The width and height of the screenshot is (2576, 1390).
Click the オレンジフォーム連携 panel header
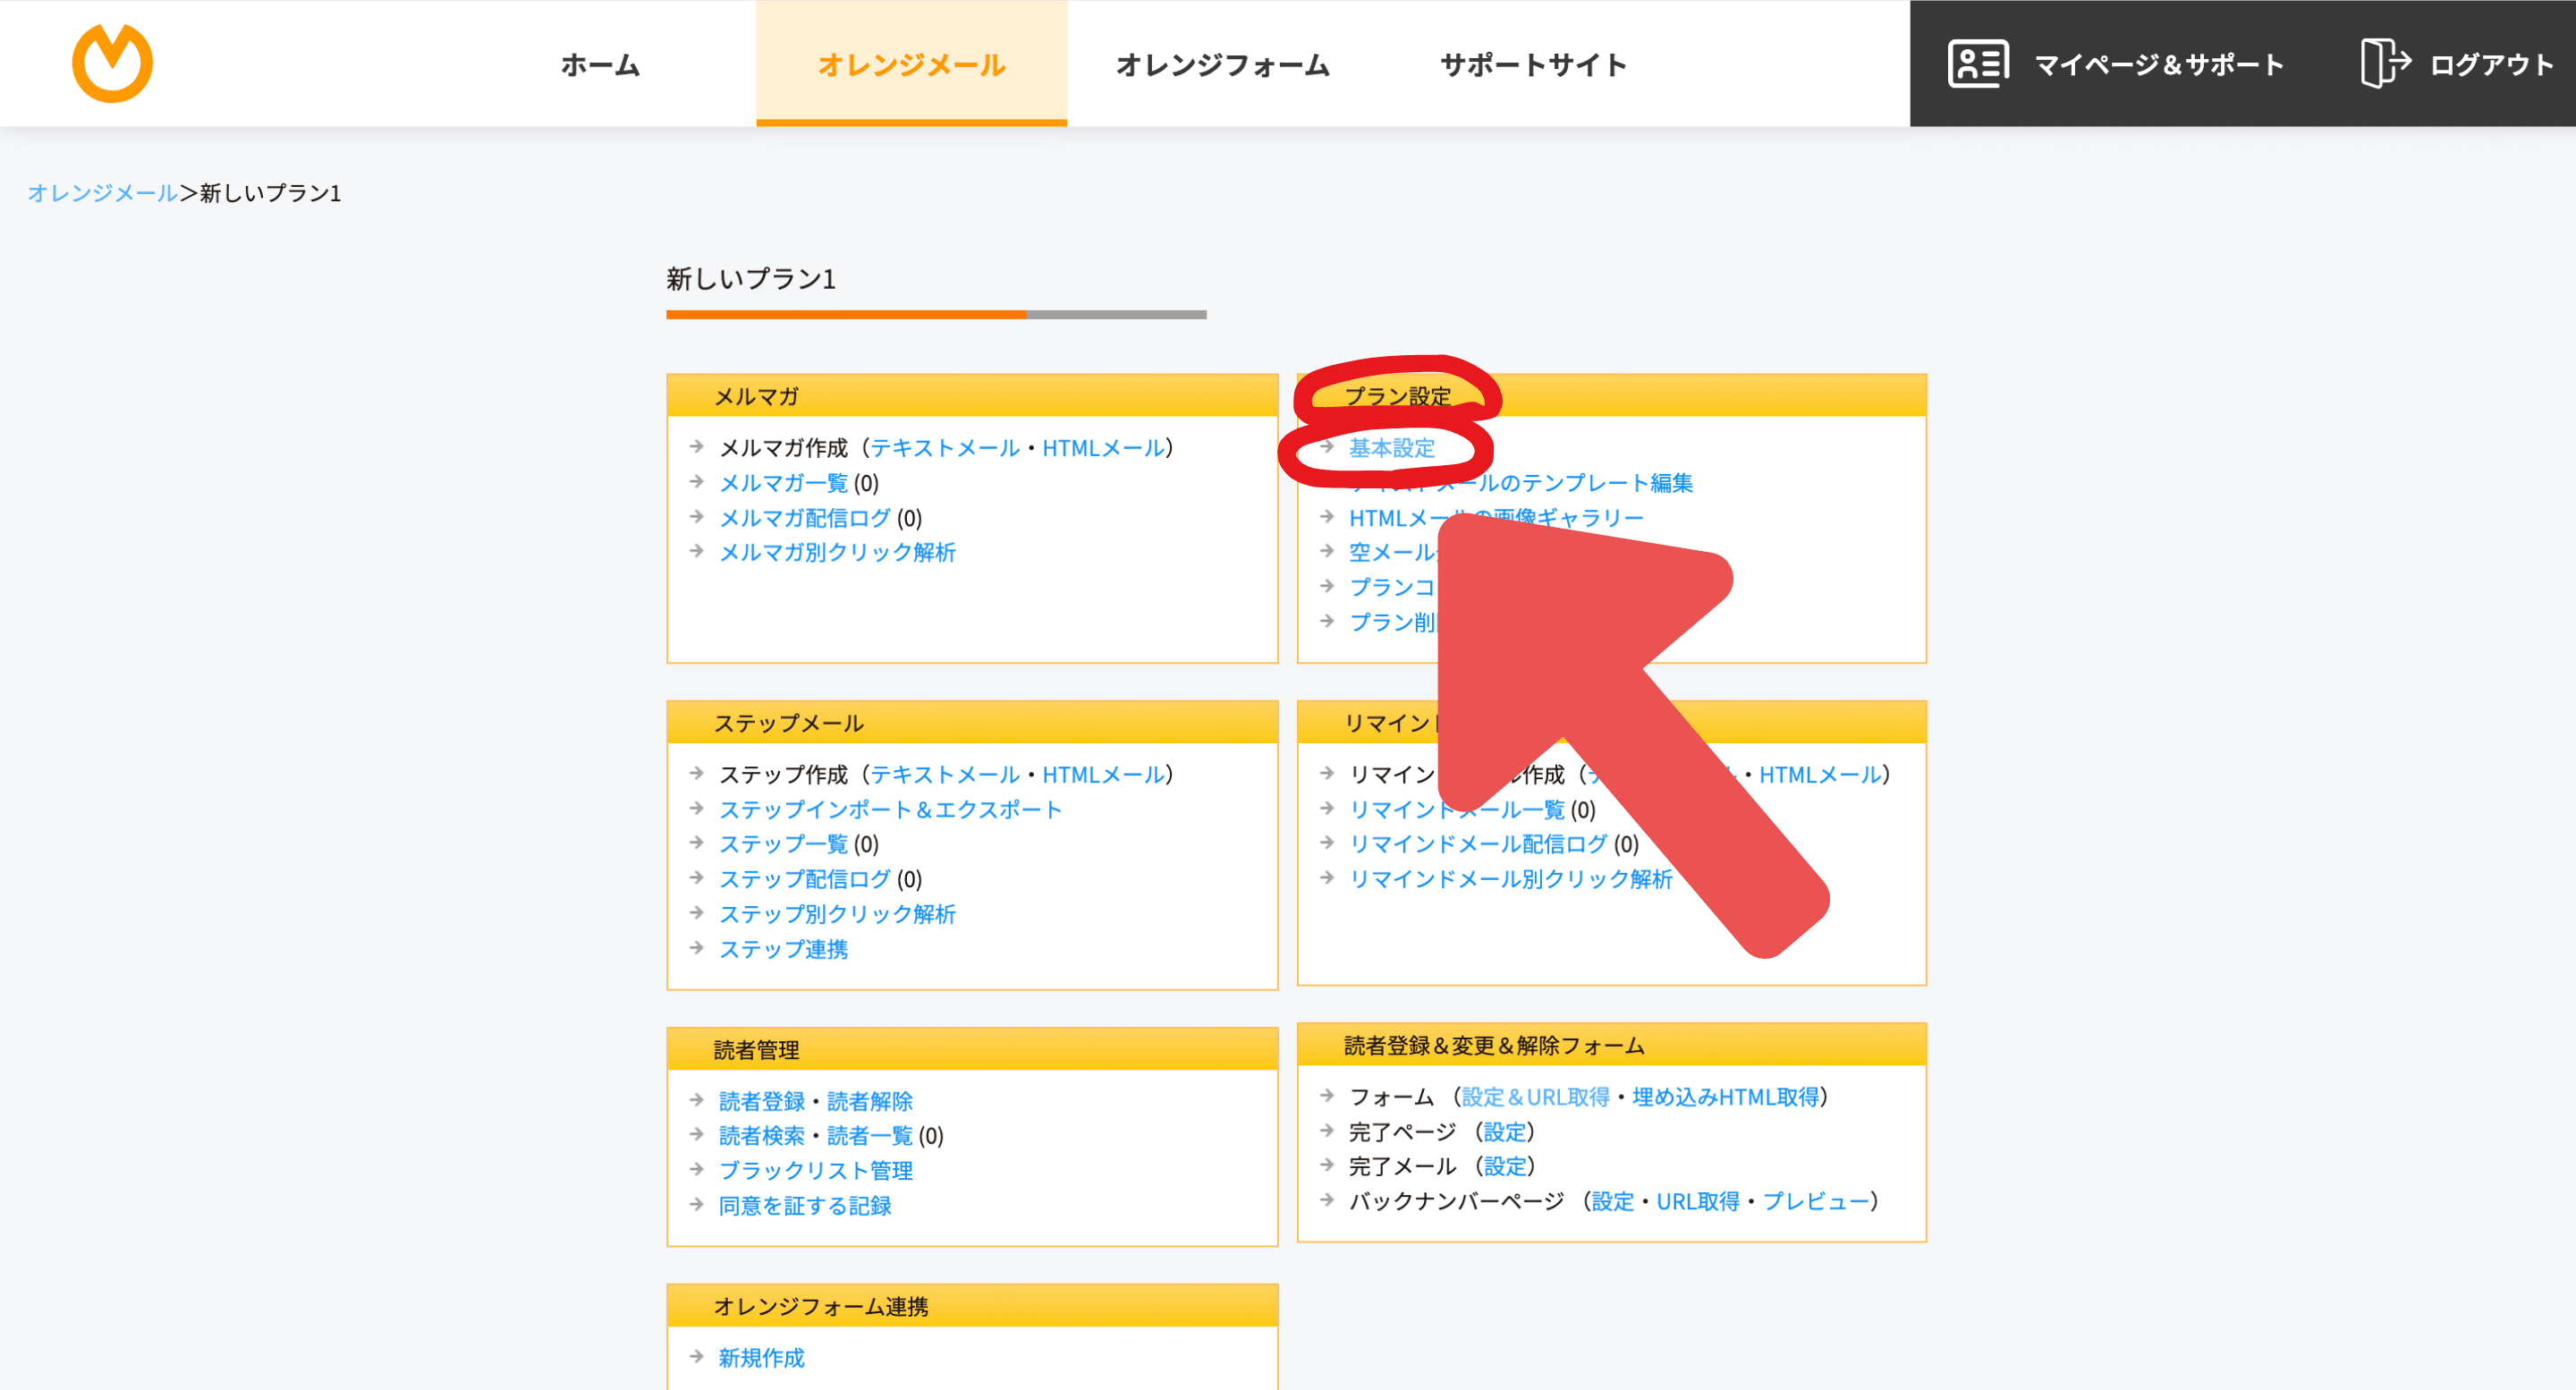coord(972,1306)
